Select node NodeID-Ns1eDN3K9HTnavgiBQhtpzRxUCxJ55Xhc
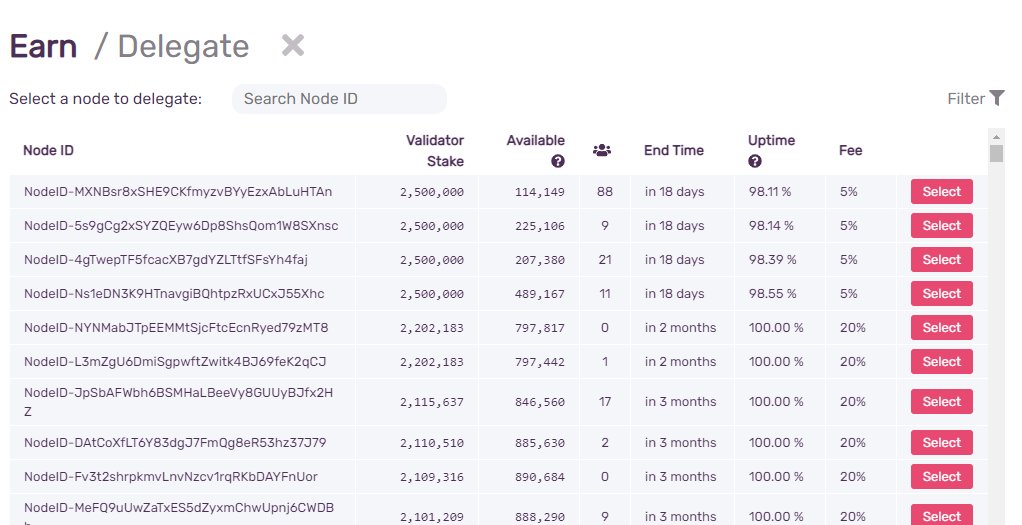Viewport: 1022px width, 525px height. pos(941,293)
